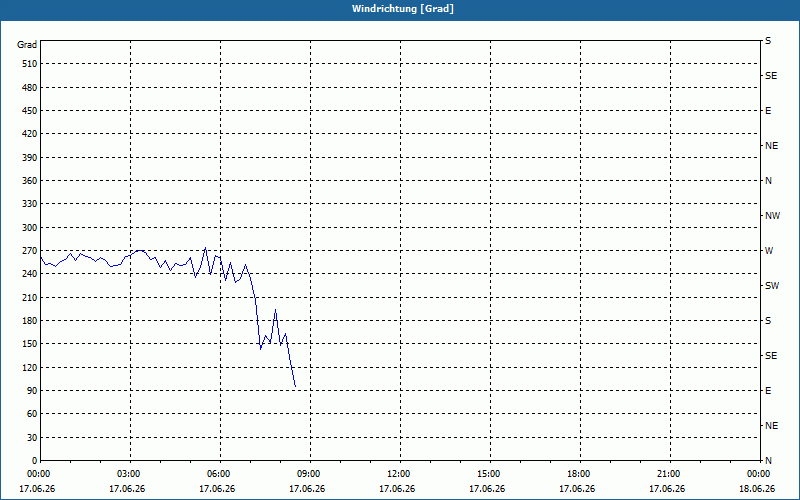Click the 180 y-axis value

tap(30, 320)
